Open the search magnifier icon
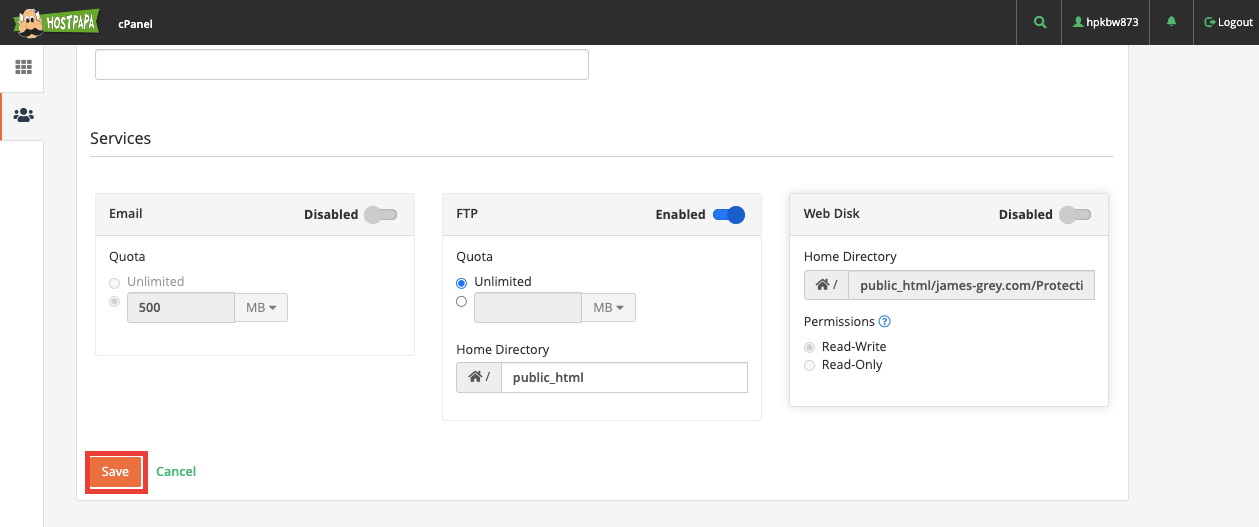Screen dimensions: 1259x527 (x=1039, y=22)
